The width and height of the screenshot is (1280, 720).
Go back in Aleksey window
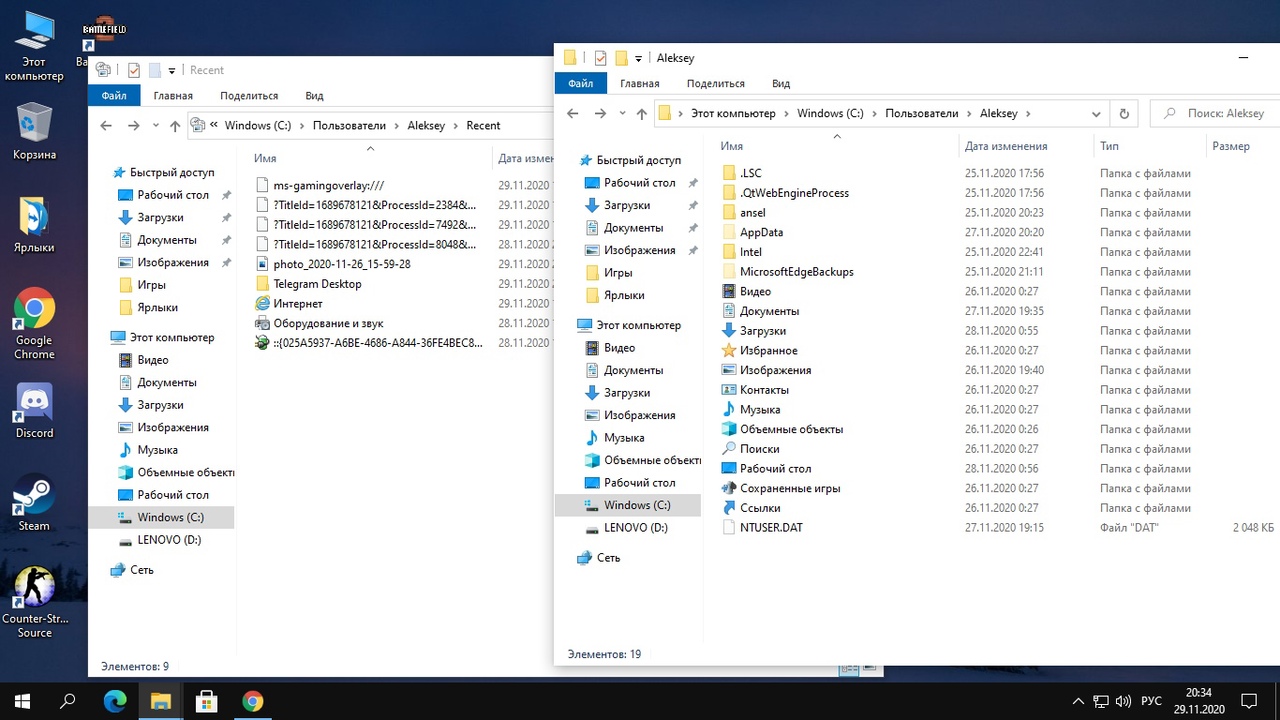coord(573,113)
